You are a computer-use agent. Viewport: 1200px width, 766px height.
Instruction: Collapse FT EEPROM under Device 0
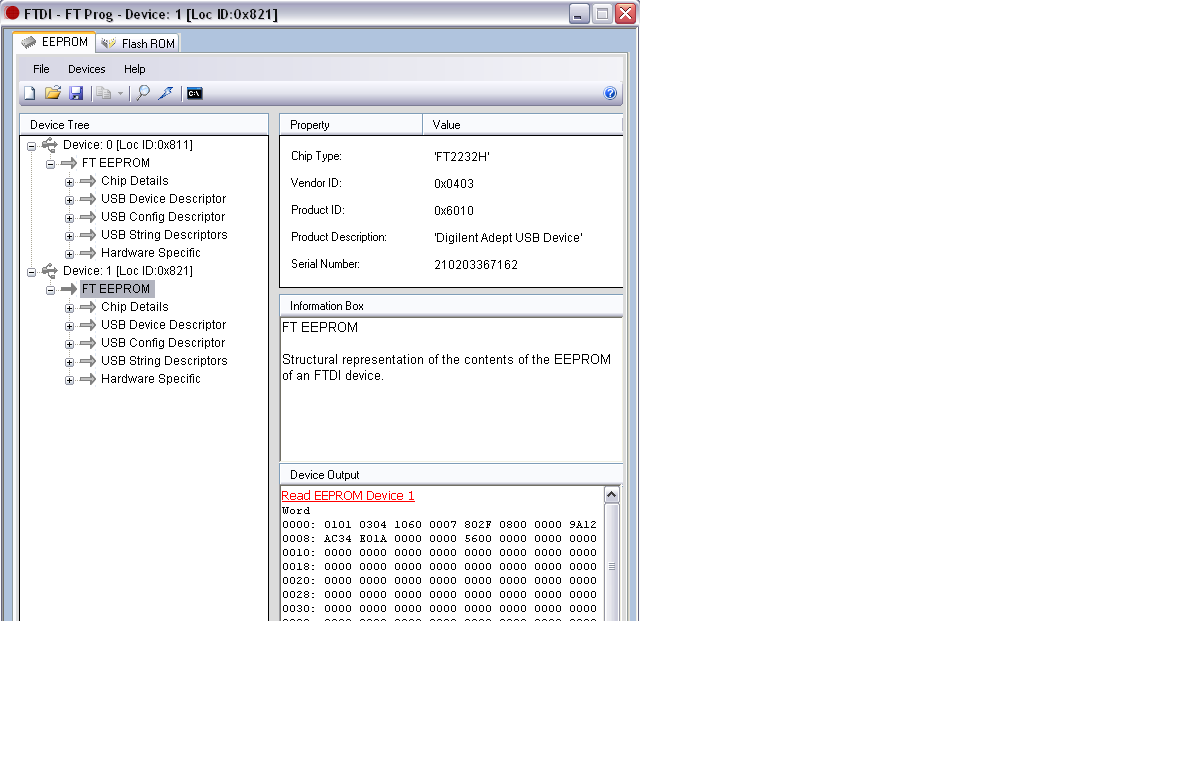click(51, 164)
